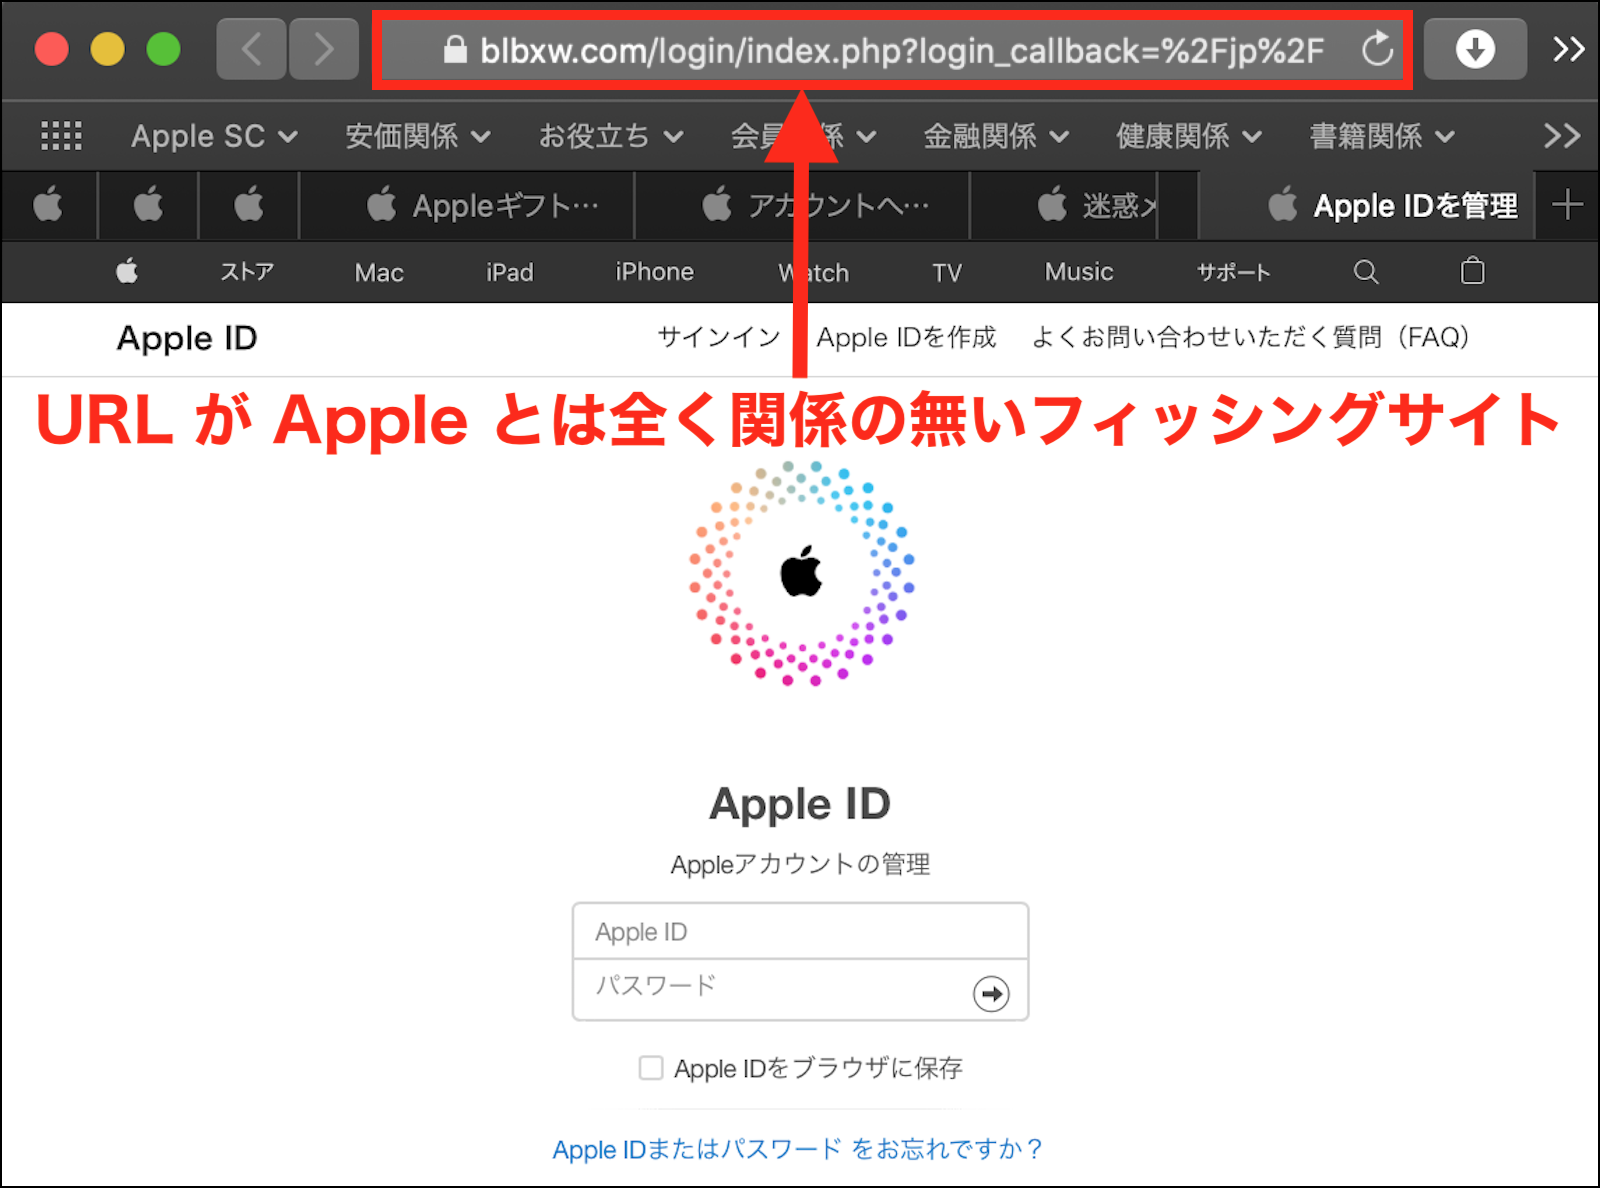This screenshot has height=1188, width=1600.
Task: Click the サインイン link
Action: 719,337
